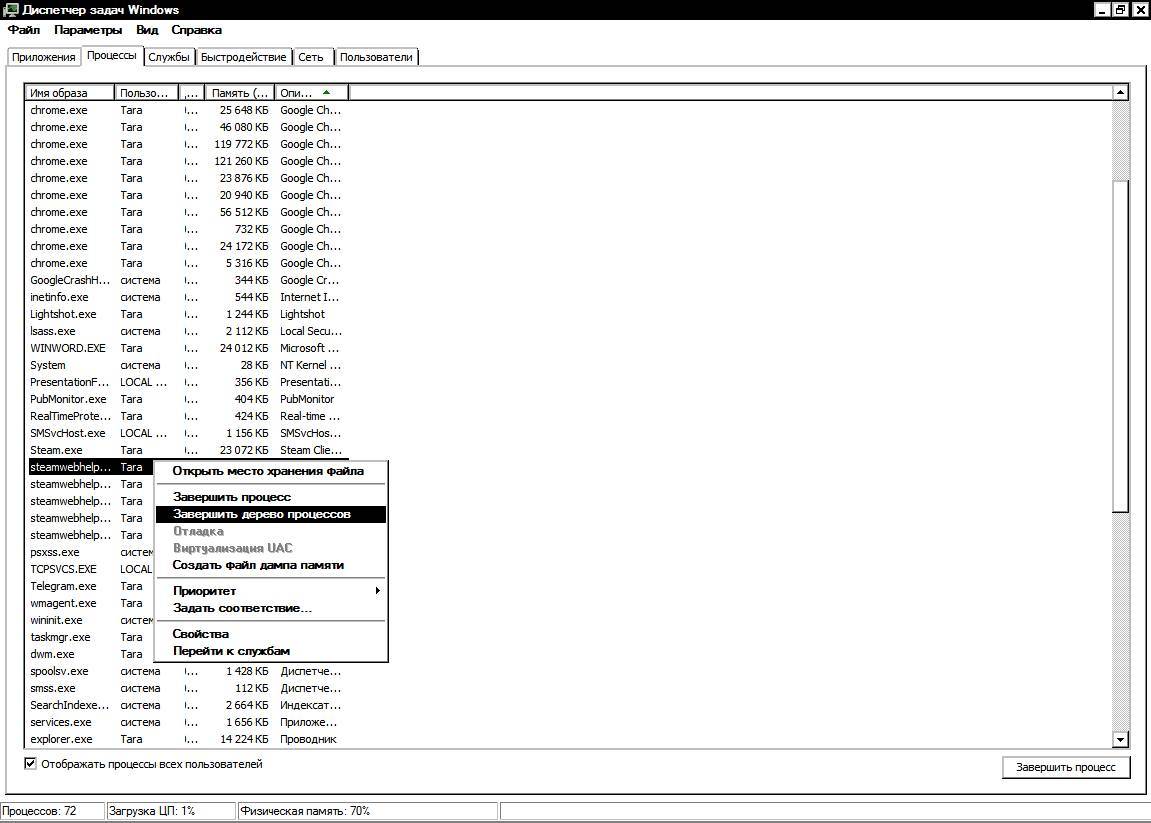Switch to the Службы tab
The image size is (1151, 823).
click(169, 57)
